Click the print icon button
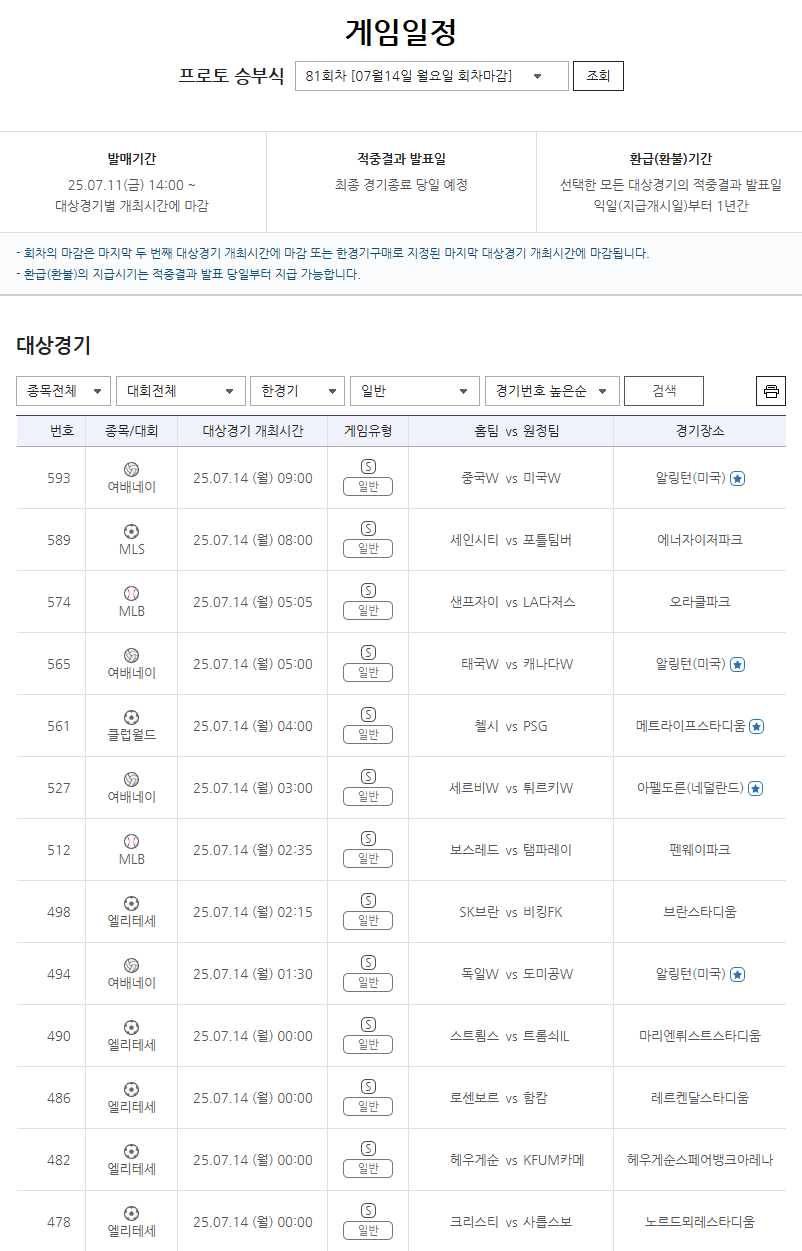 (770, 391)
